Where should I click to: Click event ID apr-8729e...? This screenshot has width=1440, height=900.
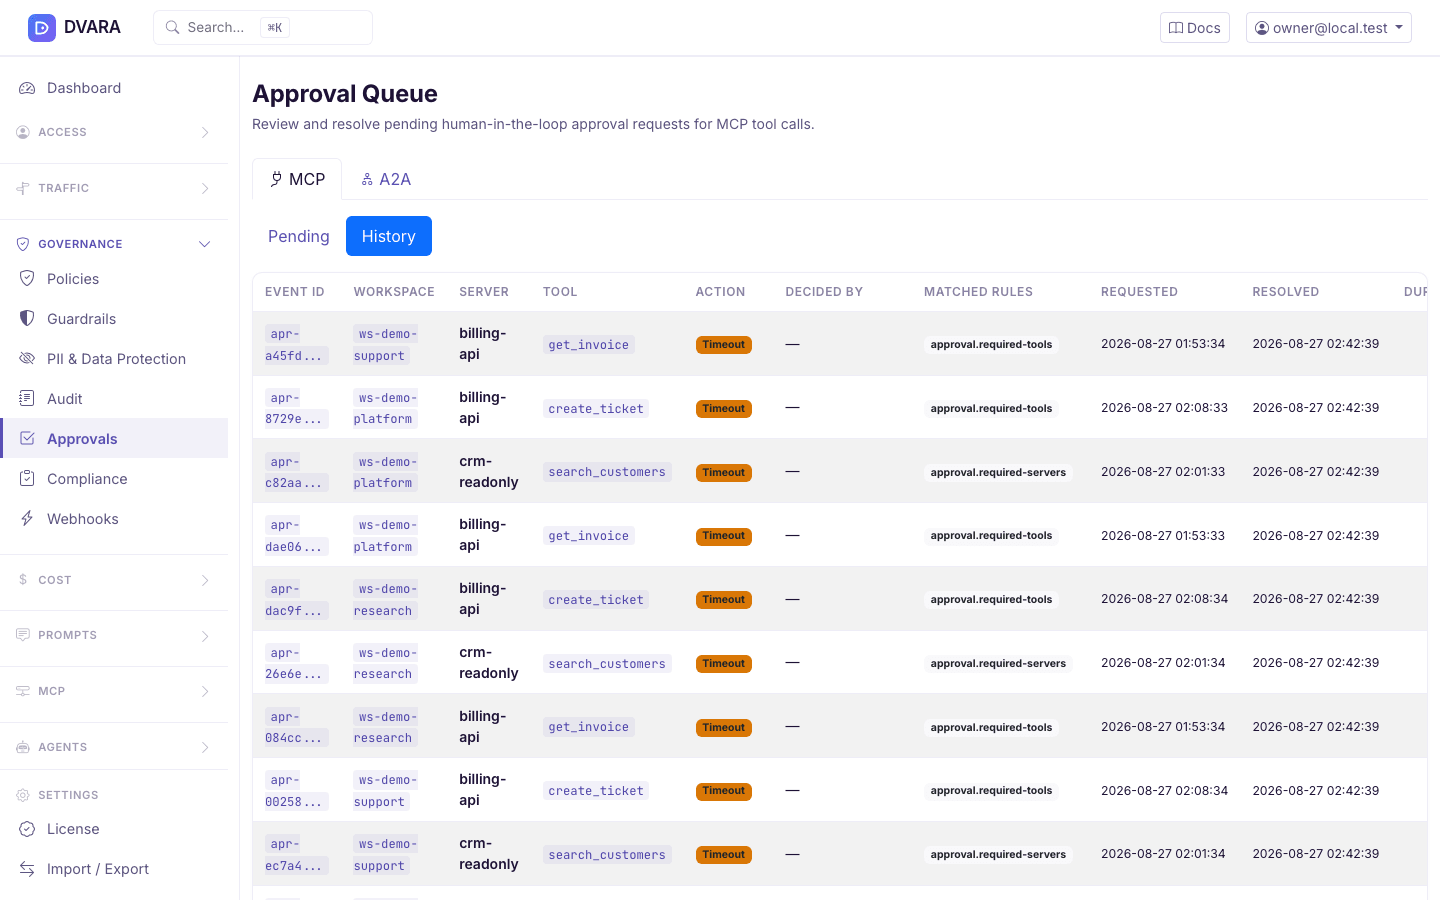[296, 408]
